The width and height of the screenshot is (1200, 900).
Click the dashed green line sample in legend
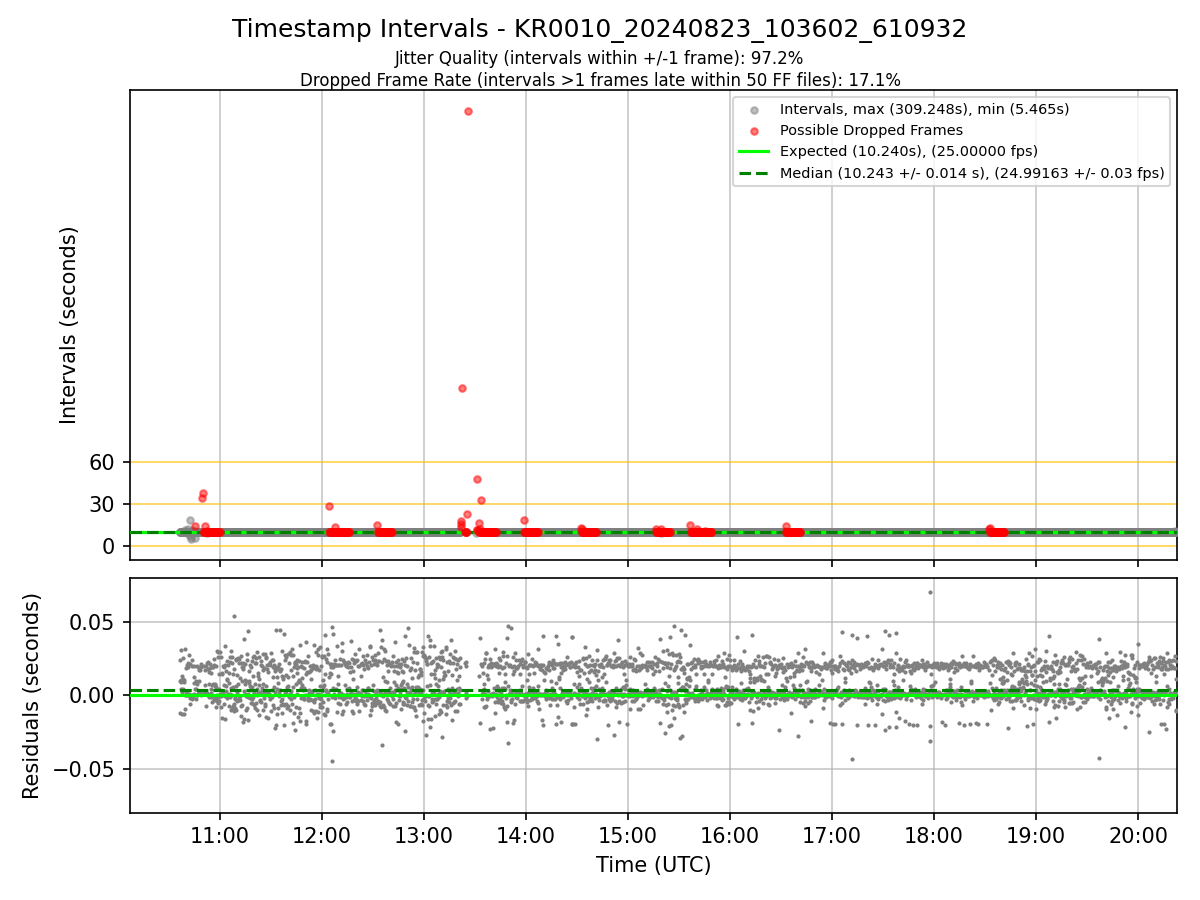(x=755, y=173)
